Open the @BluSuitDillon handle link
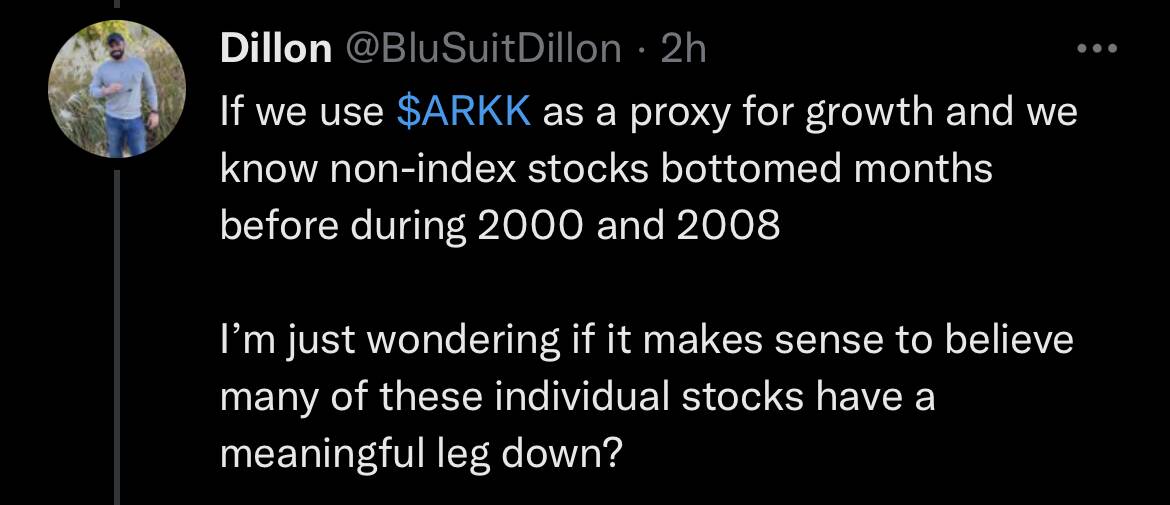 tap(482, 50)
